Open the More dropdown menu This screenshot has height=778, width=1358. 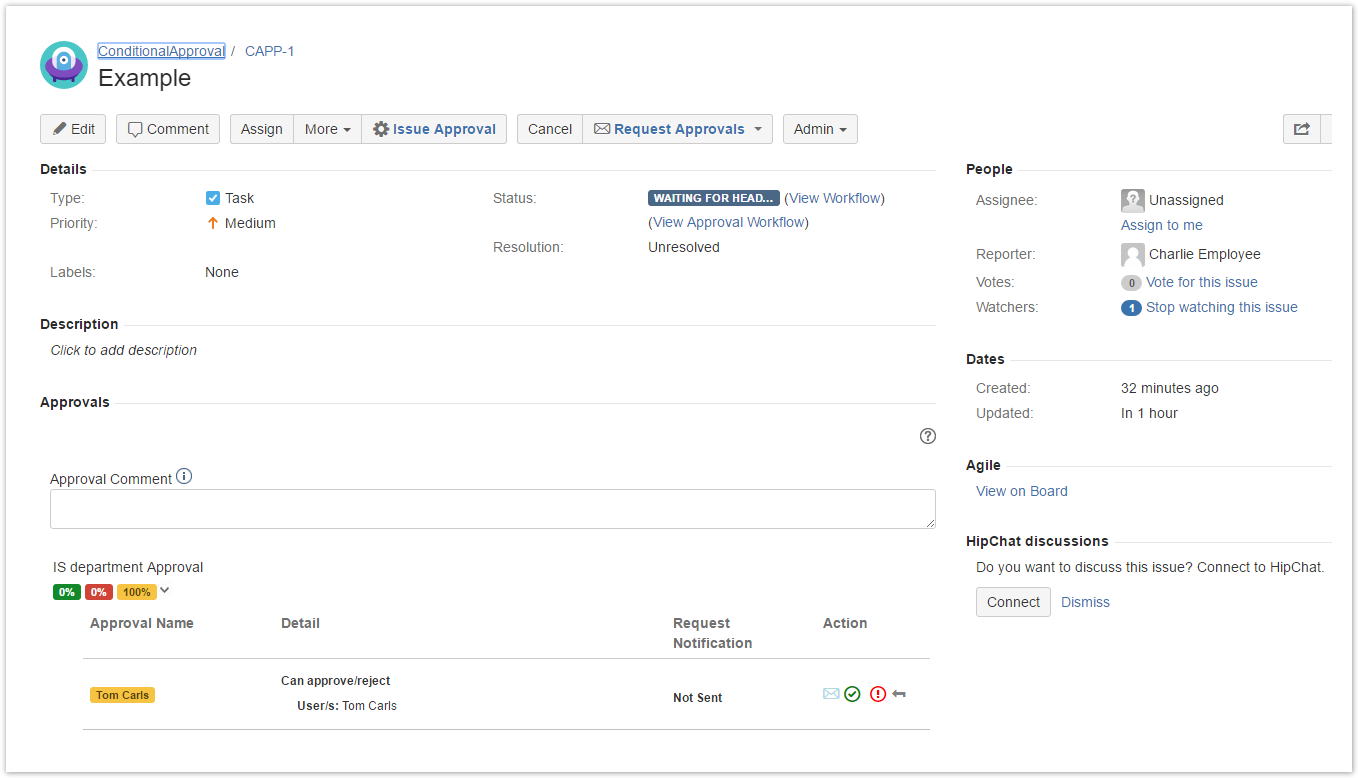327,129
